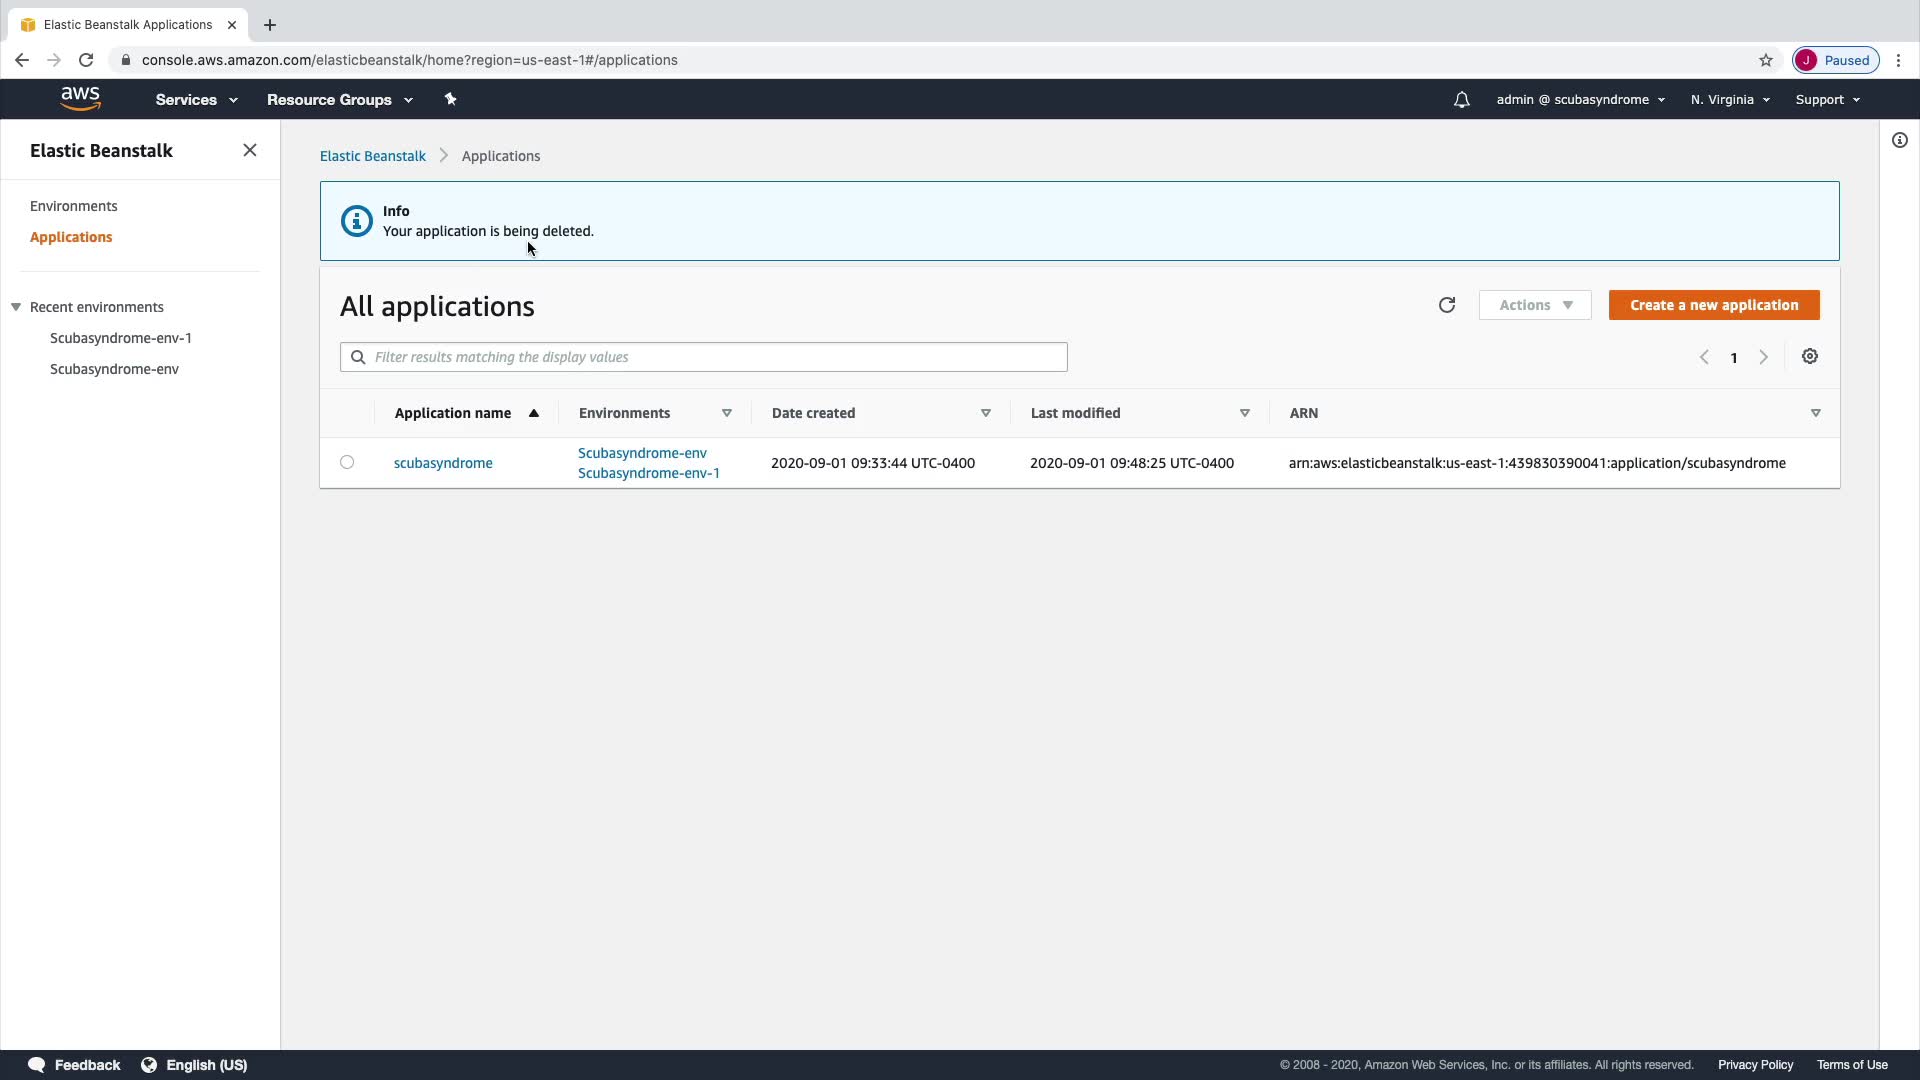Close the Elastic Beanstalk side panel

point(250,150)
